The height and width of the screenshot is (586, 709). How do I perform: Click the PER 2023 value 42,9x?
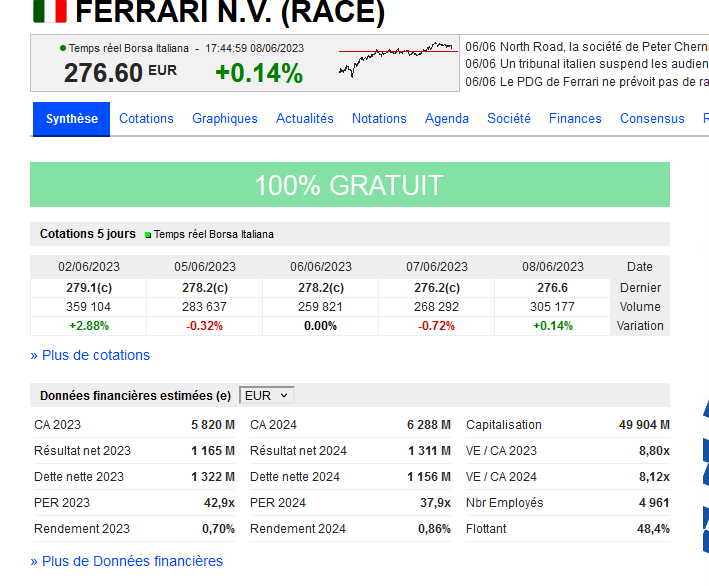(219, 503)
